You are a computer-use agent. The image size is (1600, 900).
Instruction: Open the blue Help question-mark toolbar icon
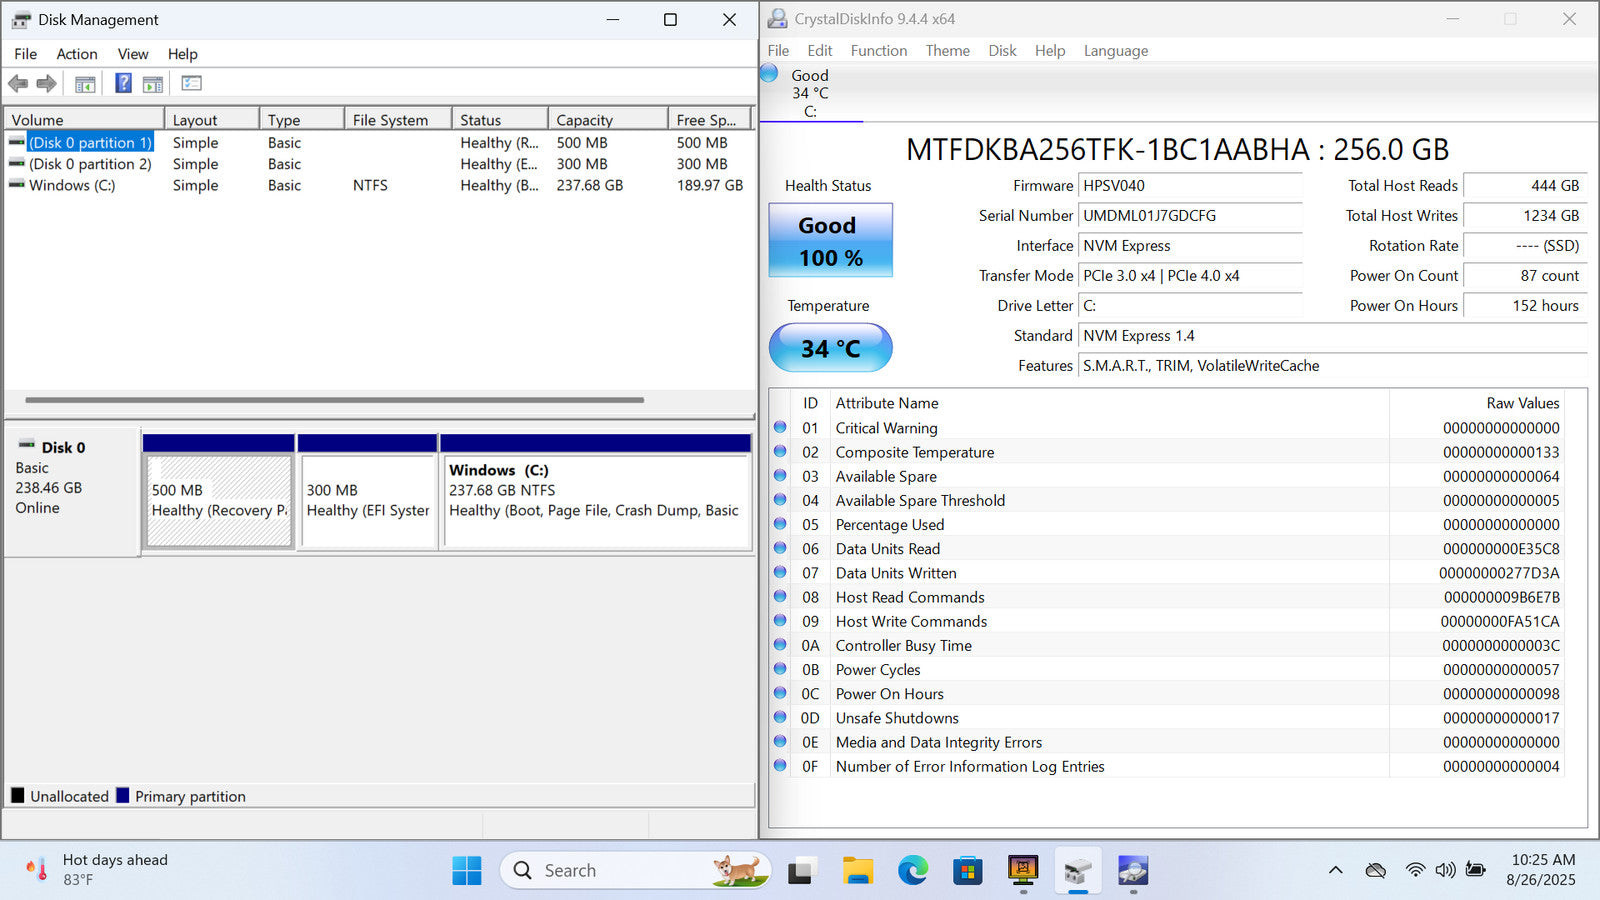point(123,83)
